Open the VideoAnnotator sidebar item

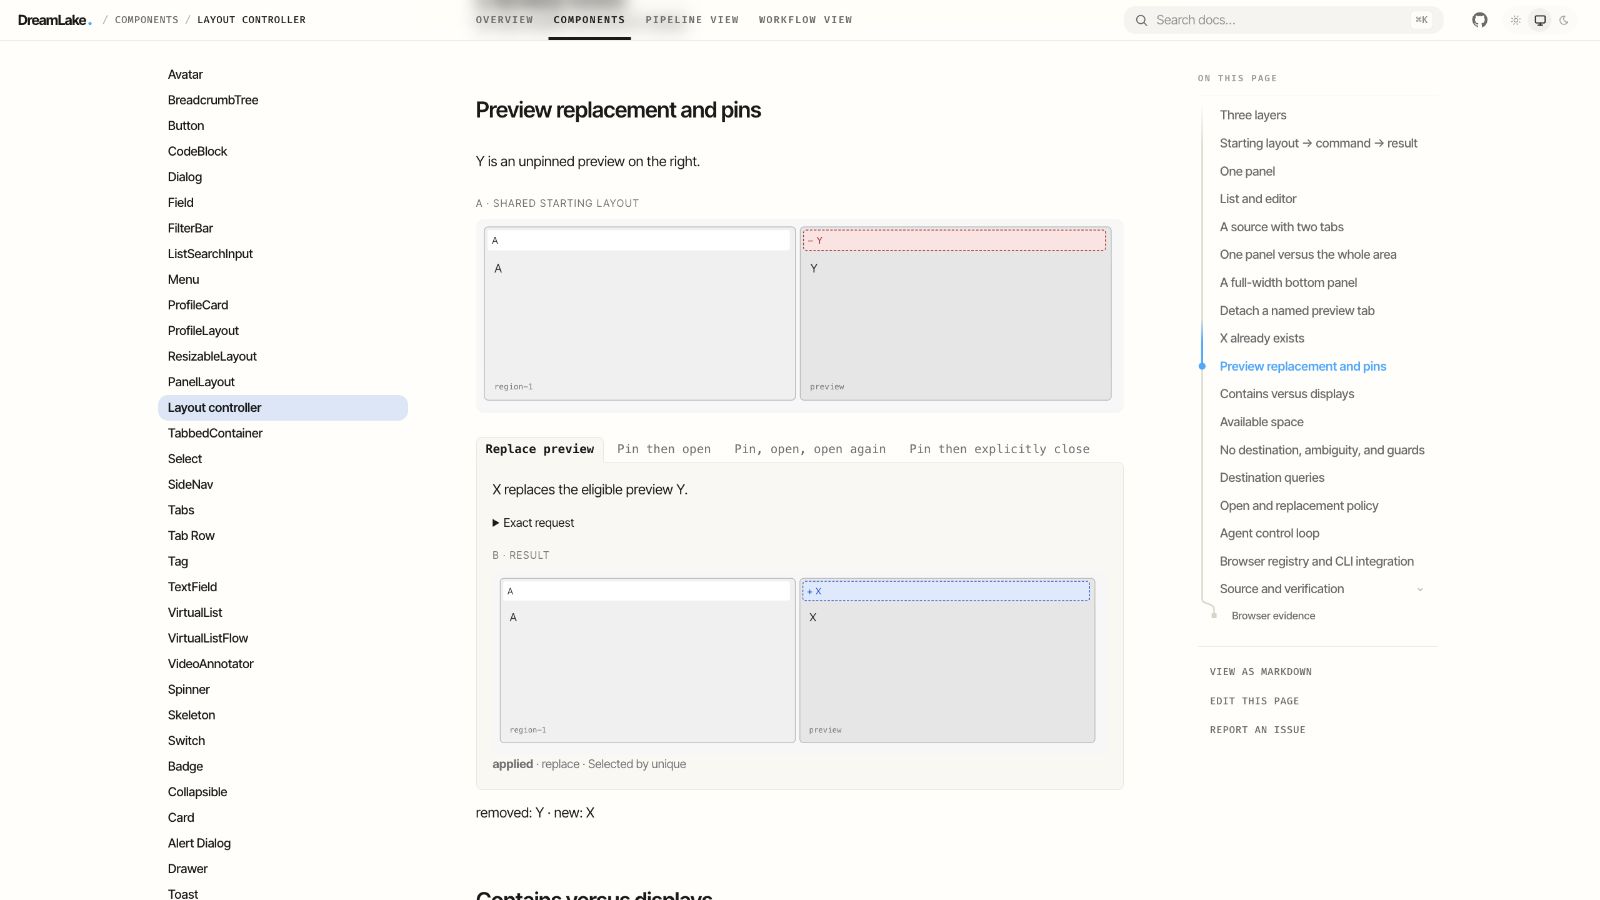point(211,664)
